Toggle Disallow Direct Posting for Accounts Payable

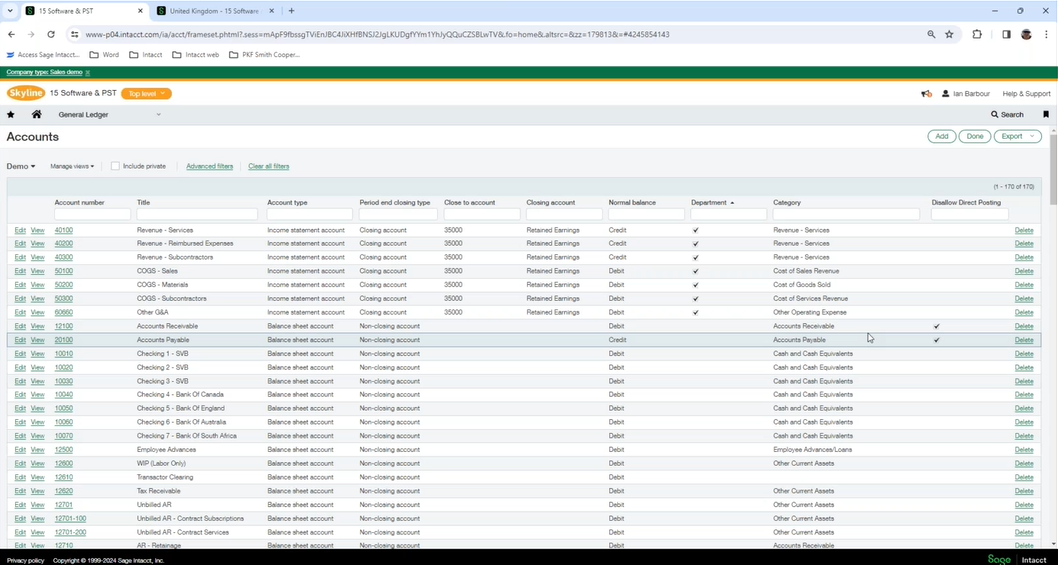pos(936,340)
